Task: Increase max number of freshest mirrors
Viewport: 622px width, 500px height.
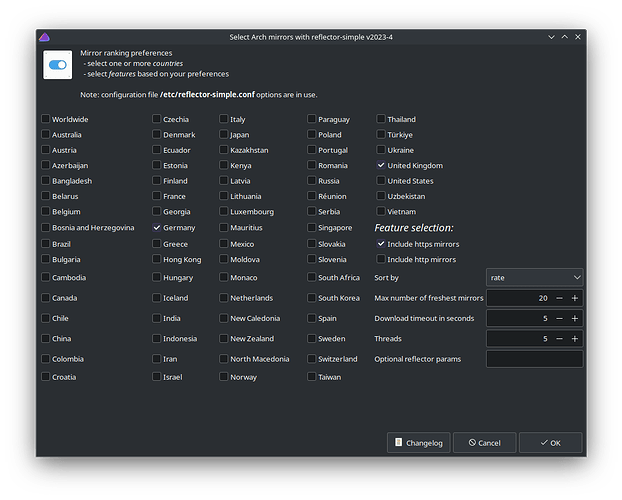Action: pyautogui.click(x=575, y=298)
